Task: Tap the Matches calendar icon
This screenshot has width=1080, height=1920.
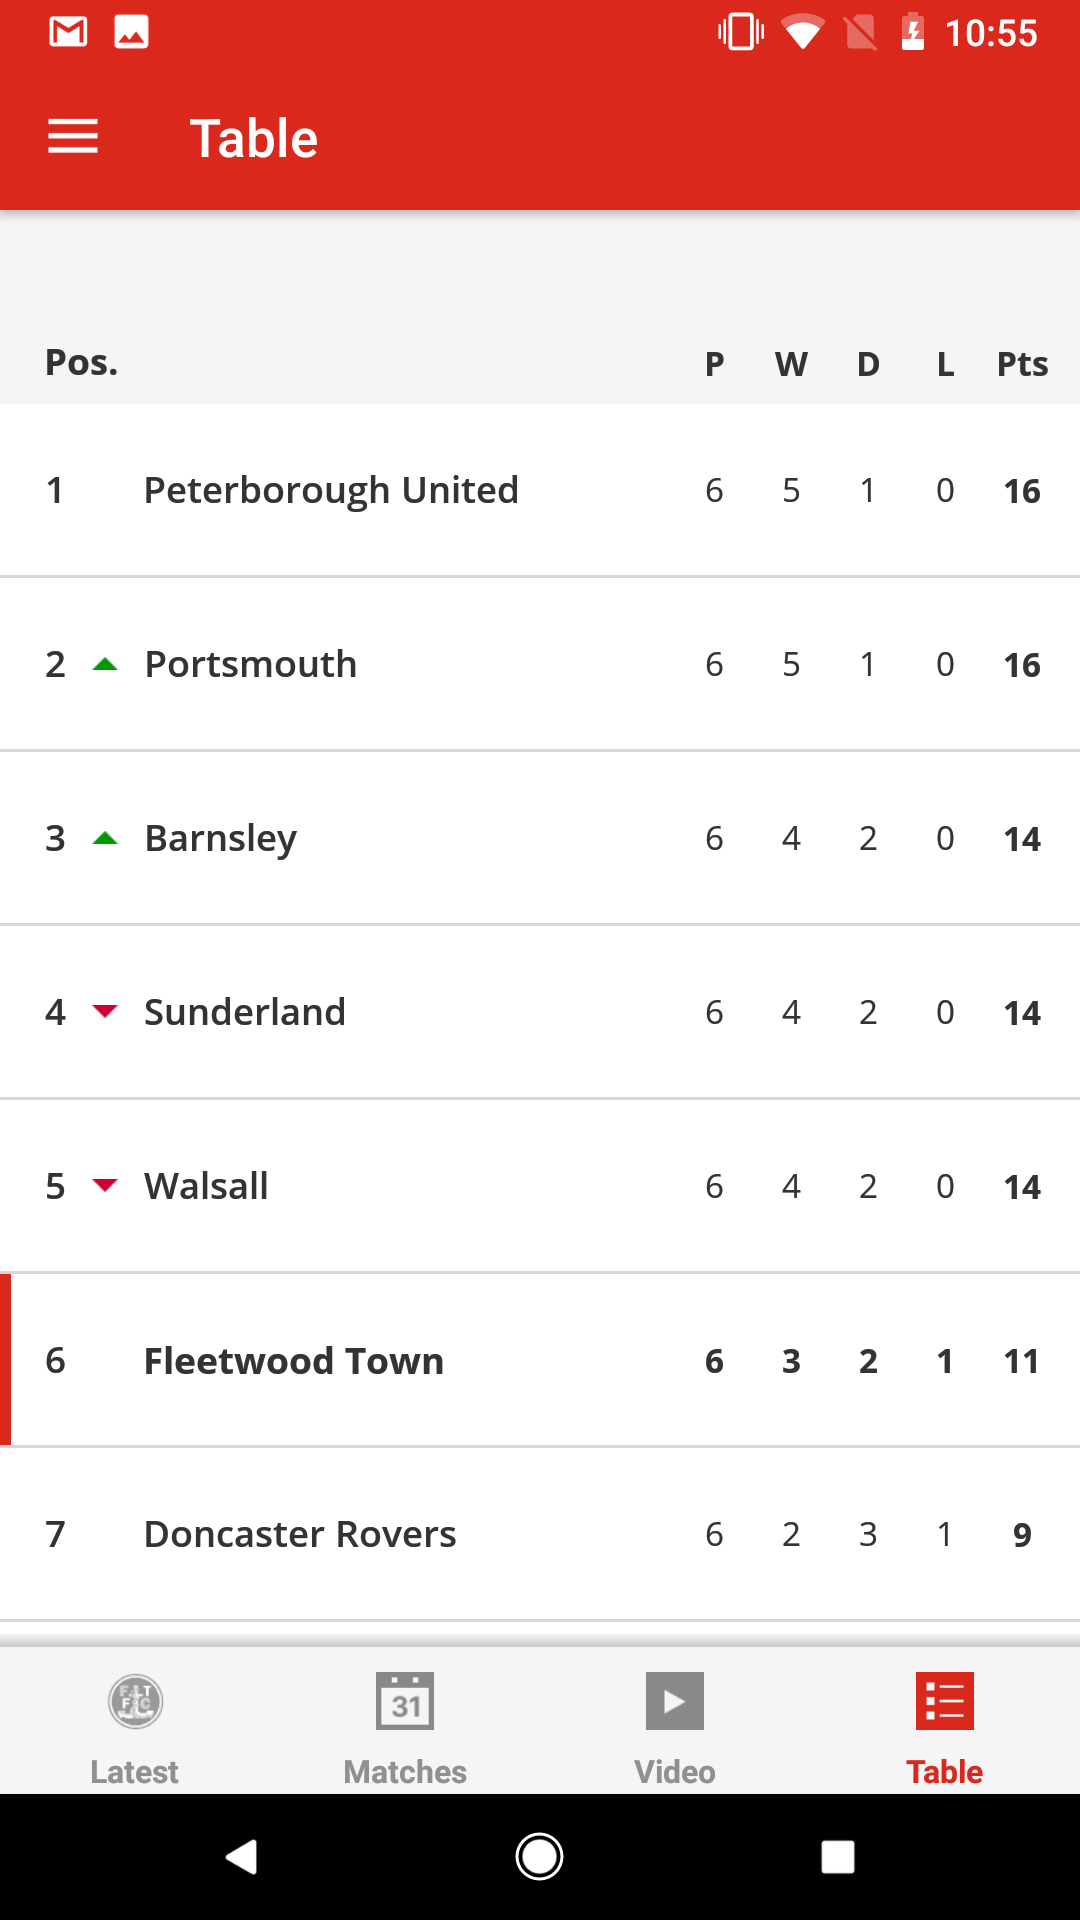Action: pos(405,1701)
